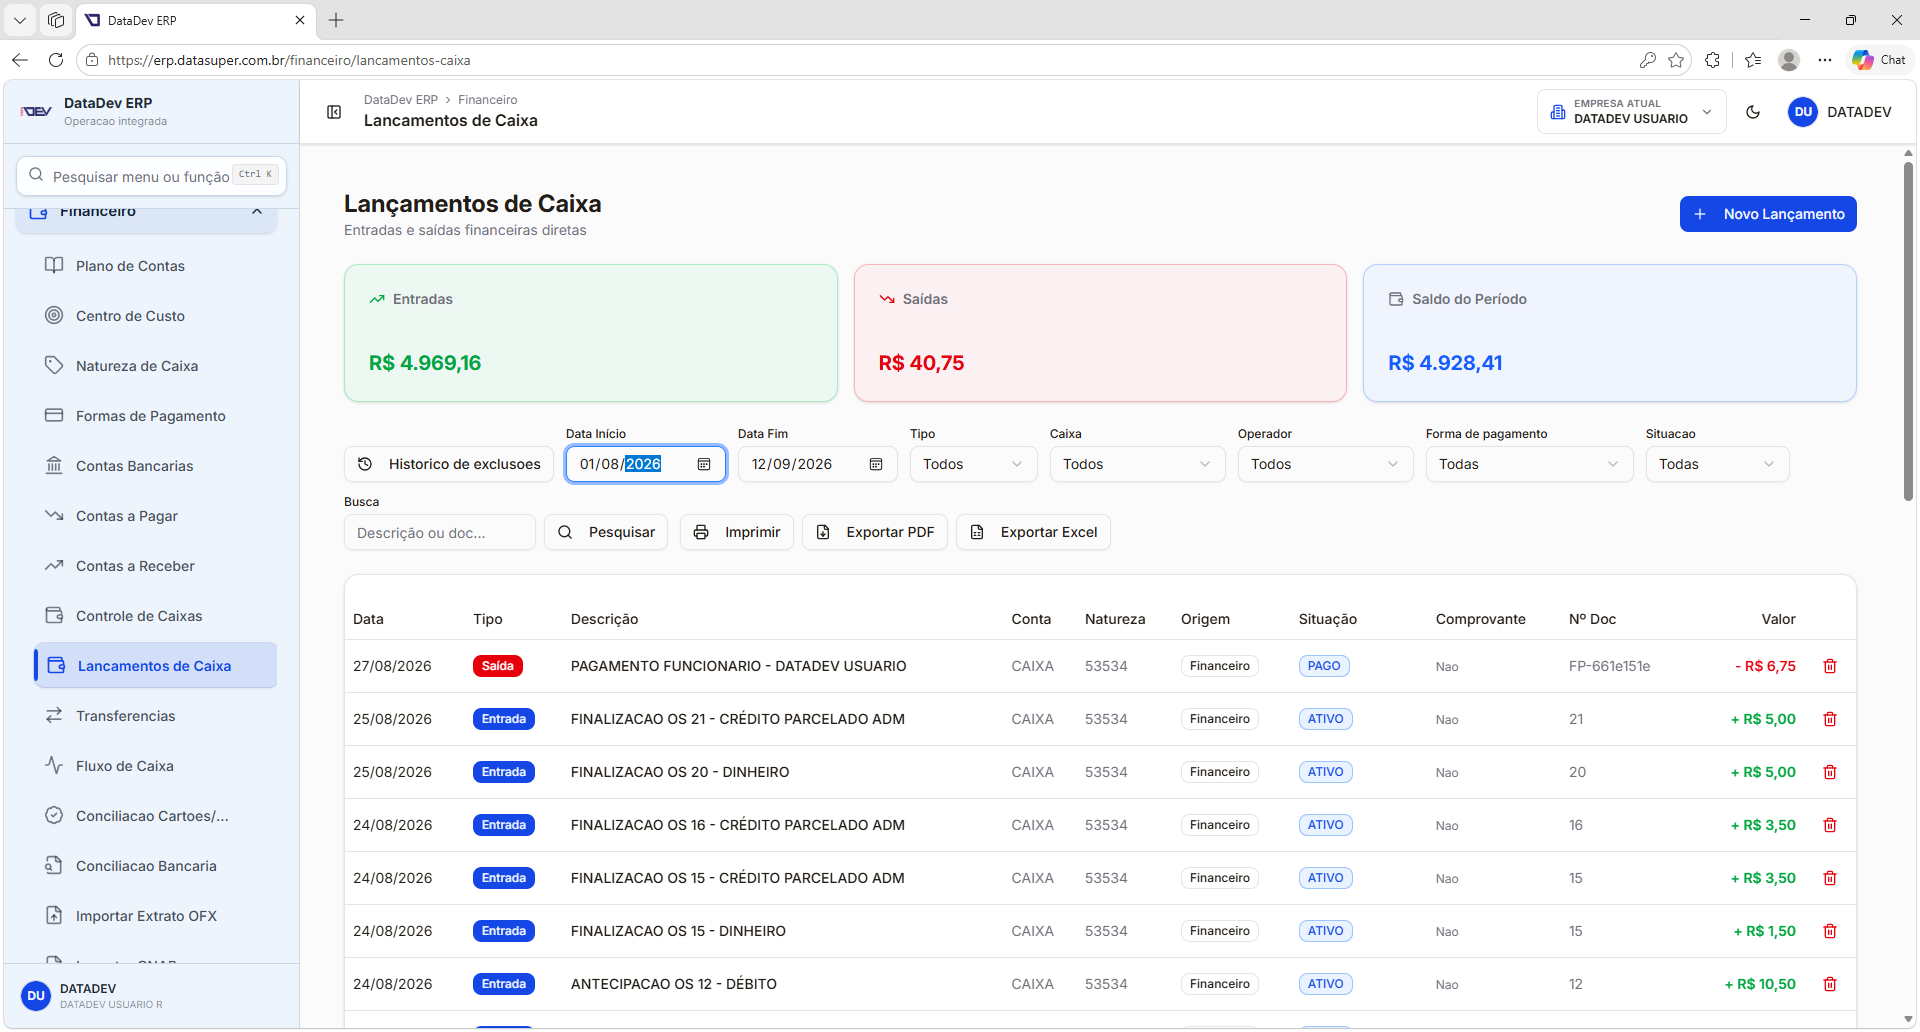Image resolution: width=1920 pixels, height=1032 pixels.
Task: Open Data Início calendar picker icon
Action: [x=704, y=464]
